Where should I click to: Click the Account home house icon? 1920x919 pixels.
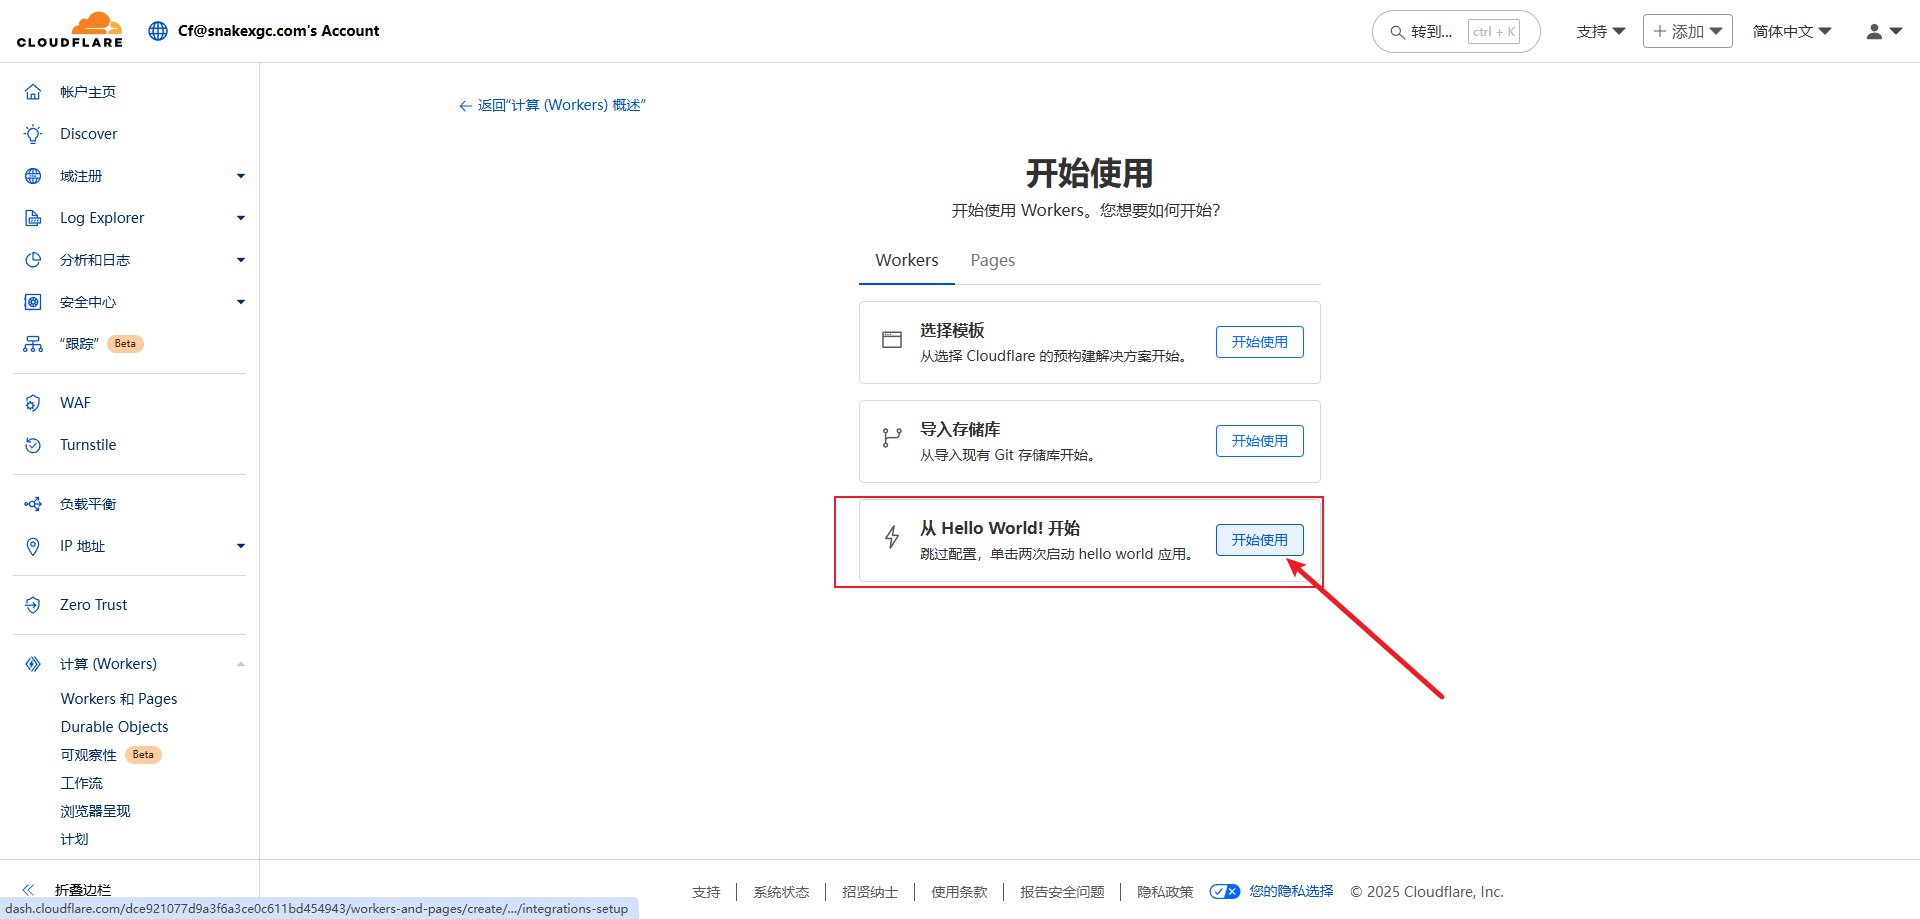click(33, 92)
